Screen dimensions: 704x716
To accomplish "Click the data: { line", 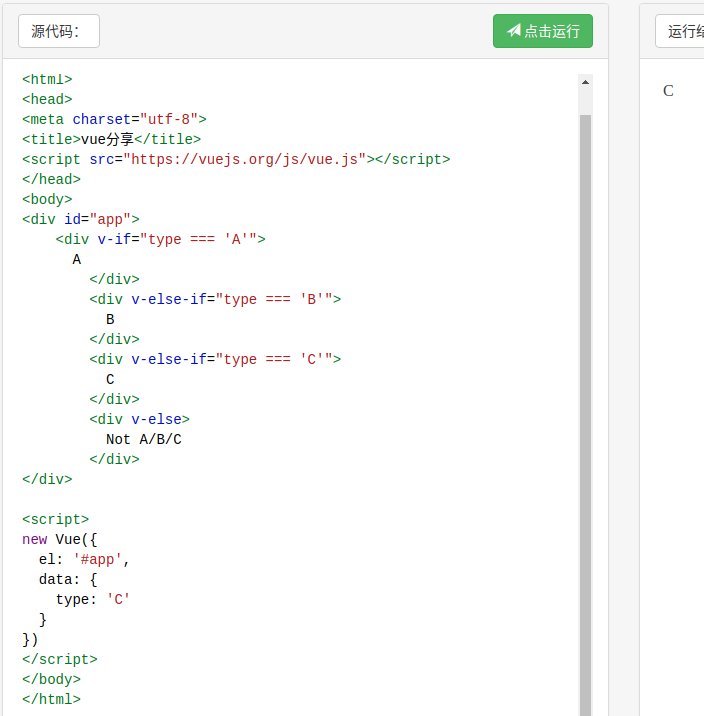I will coord(68,579).
